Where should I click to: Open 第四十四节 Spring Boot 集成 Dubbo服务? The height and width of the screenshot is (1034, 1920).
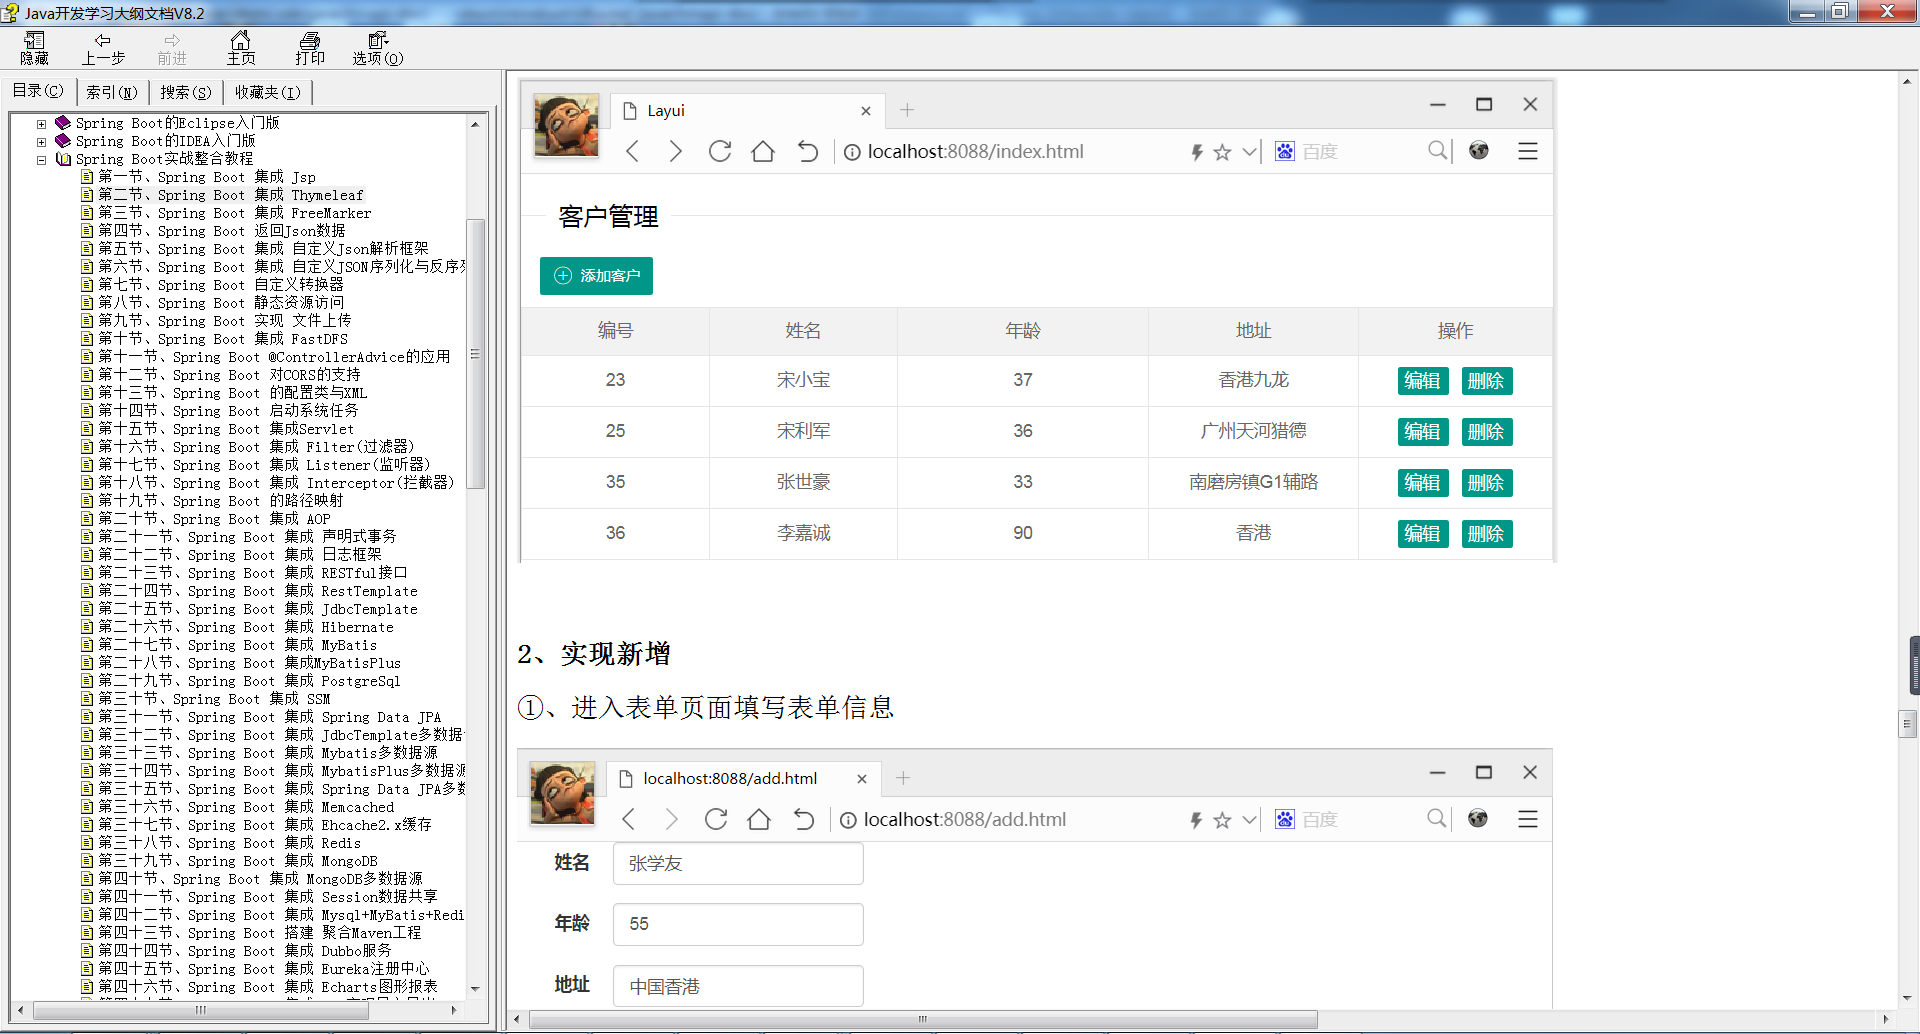[x=244, y=951]
